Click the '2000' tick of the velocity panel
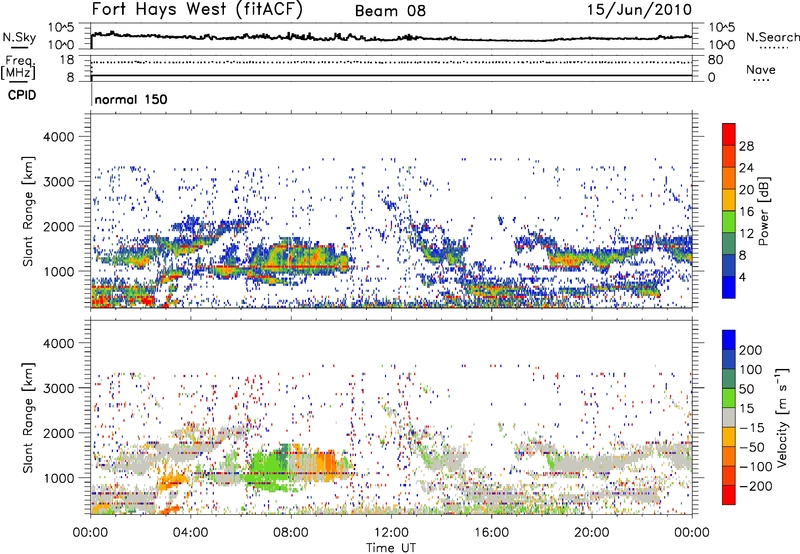This screenshot has width=800, height=554. (58, 433)
